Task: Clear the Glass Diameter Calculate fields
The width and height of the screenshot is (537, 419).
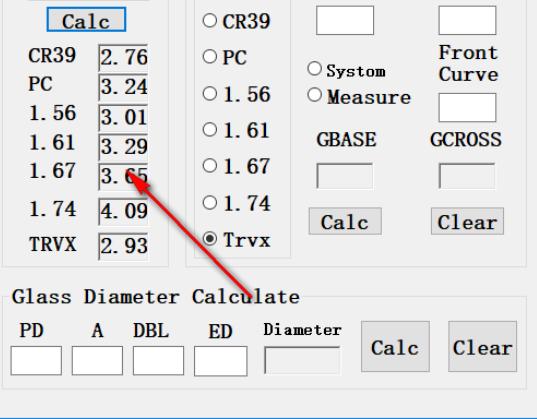Action: pos(483,346)
